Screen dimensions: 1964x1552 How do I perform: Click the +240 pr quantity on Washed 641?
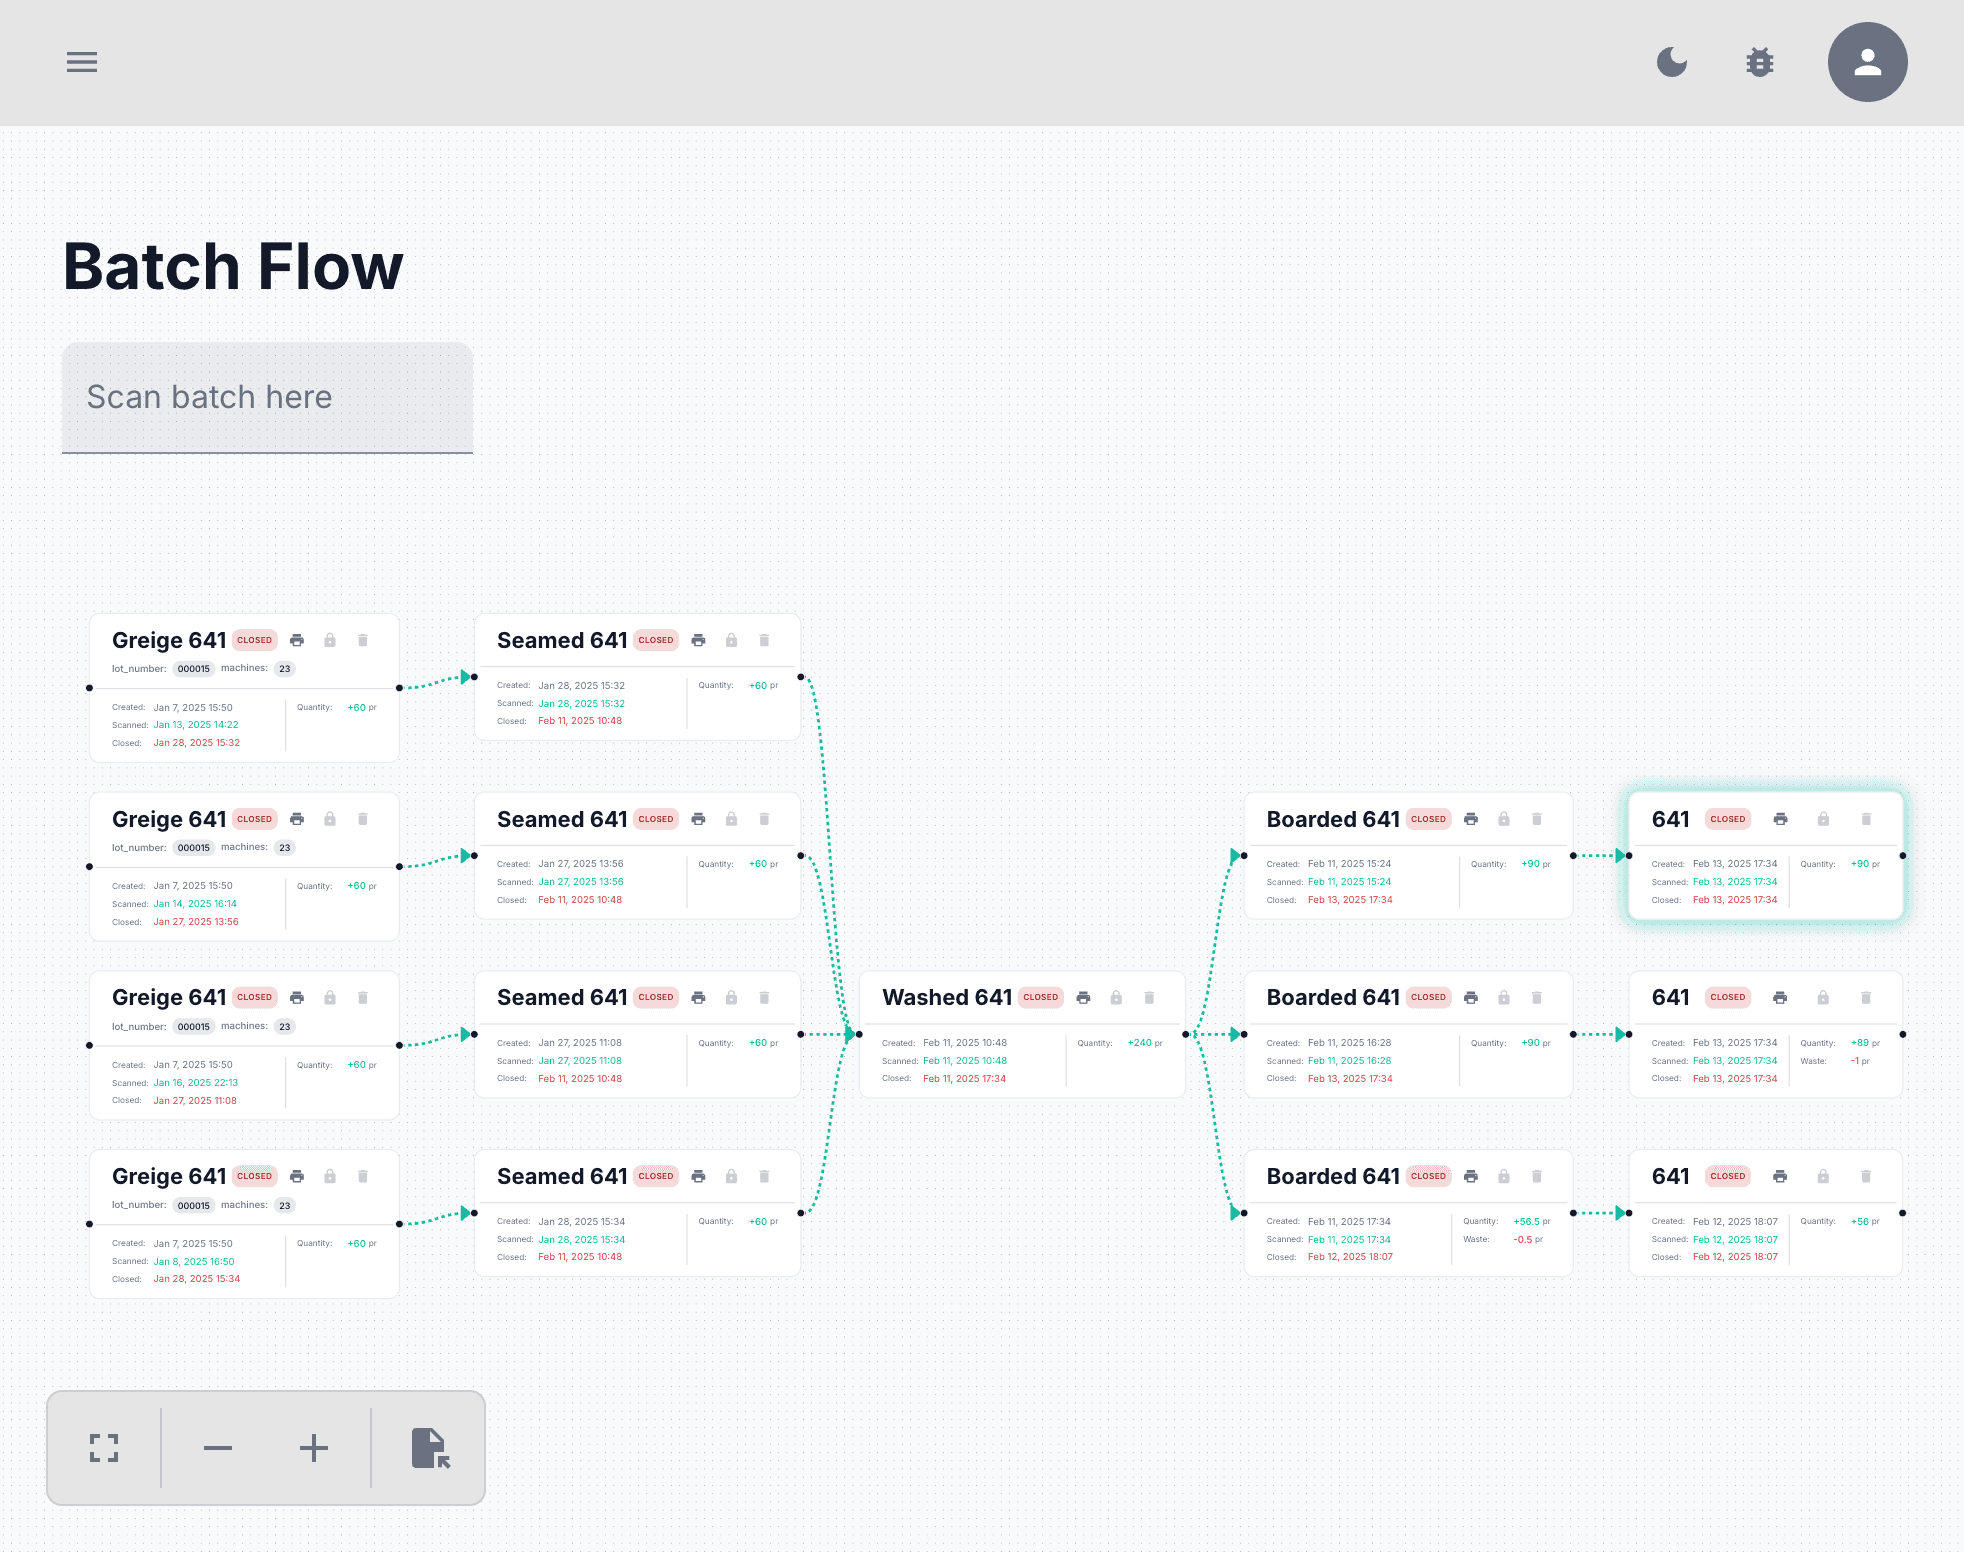coord(1145,1043)
